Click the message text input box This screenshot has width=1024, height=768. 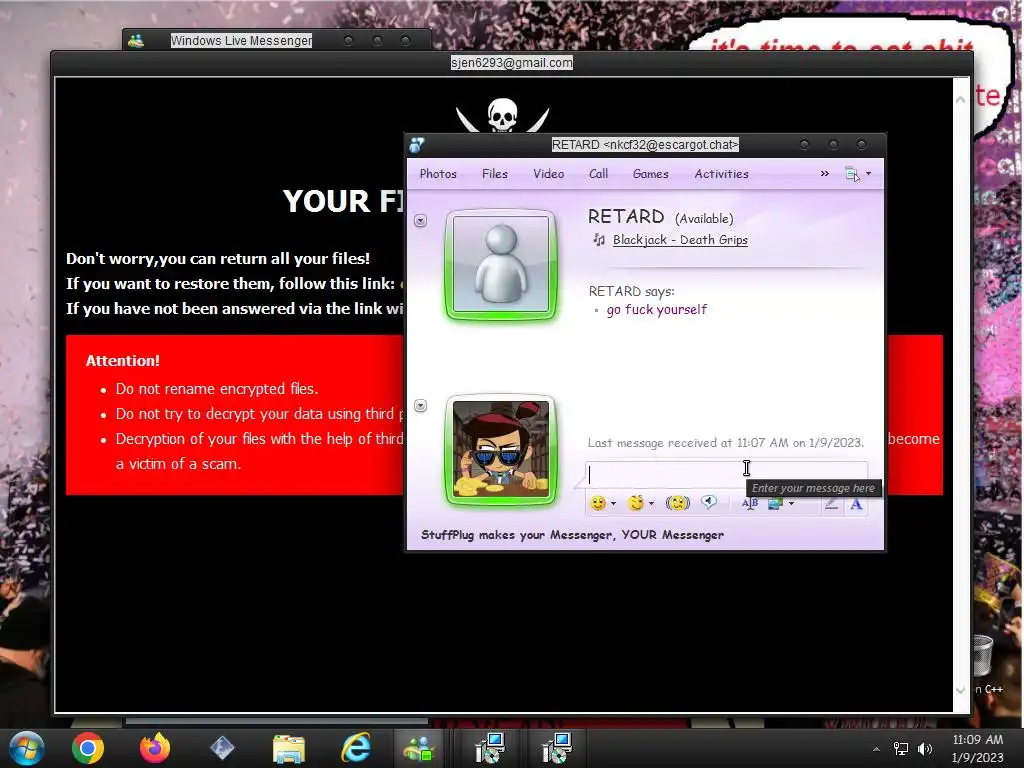point(727,475)
